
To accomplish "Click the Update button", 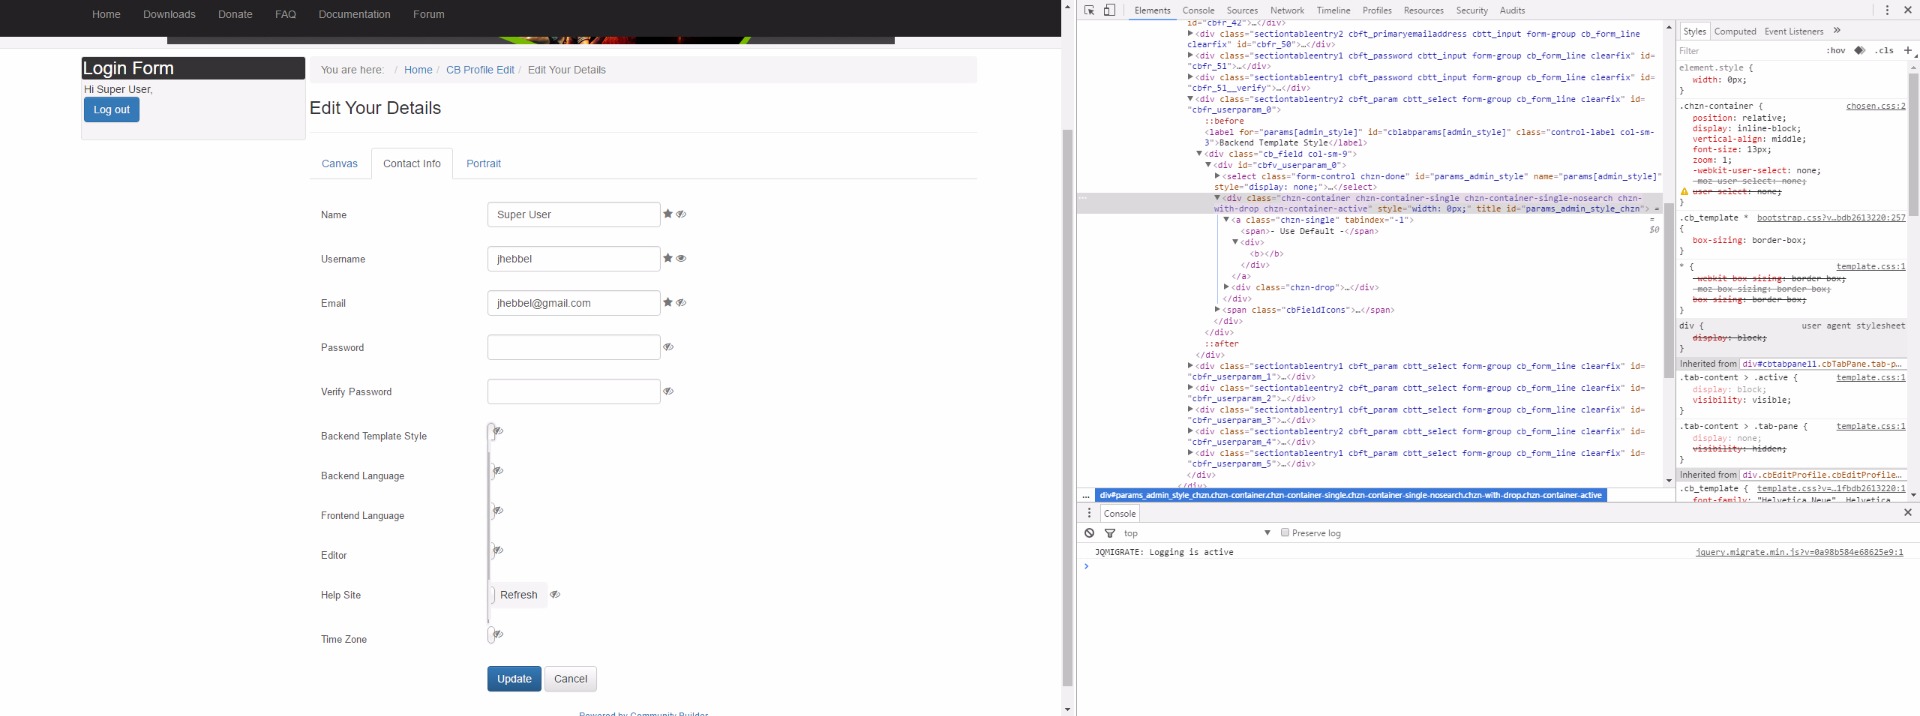I will coord(514,678).
